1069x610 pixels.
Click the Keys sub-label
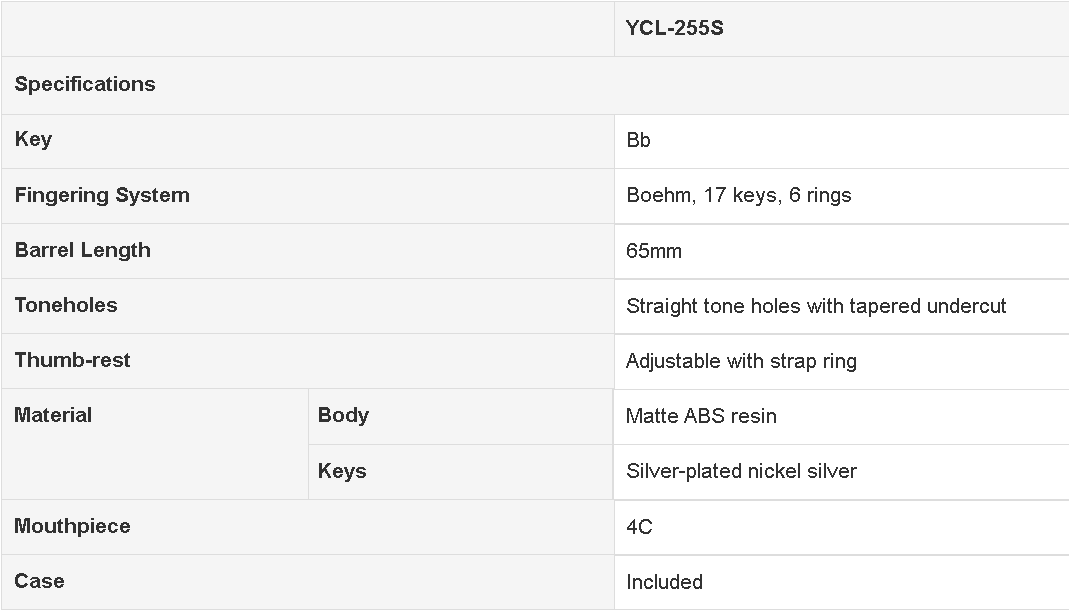(342, 472)
